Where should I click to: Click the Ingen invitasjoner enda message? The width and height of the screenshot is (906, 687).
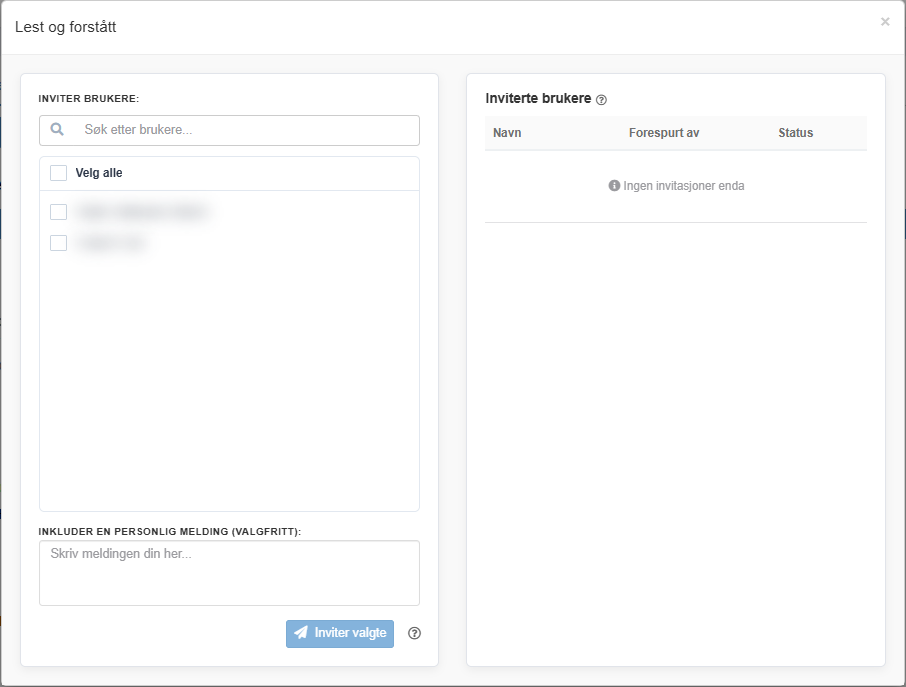pos(684,185)
